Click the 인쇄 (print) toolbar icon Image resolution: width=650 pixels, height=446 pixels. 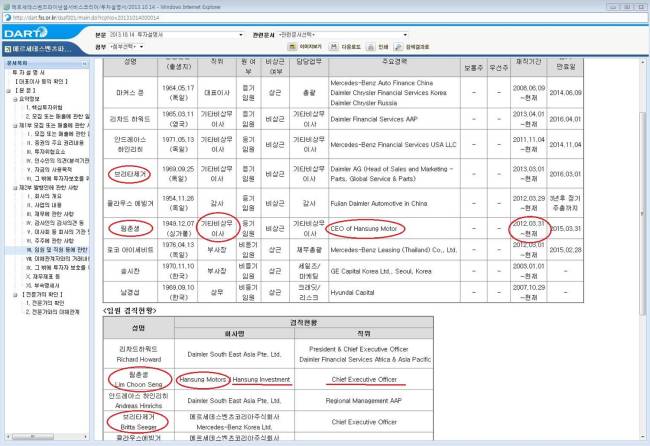(371, 47)
